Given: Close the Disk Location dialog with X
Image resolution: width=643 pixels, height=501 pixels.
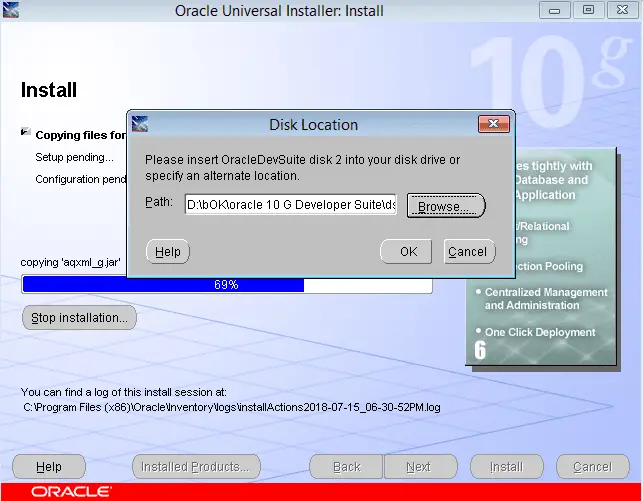Looking at the screenshot, I should 494,124.
